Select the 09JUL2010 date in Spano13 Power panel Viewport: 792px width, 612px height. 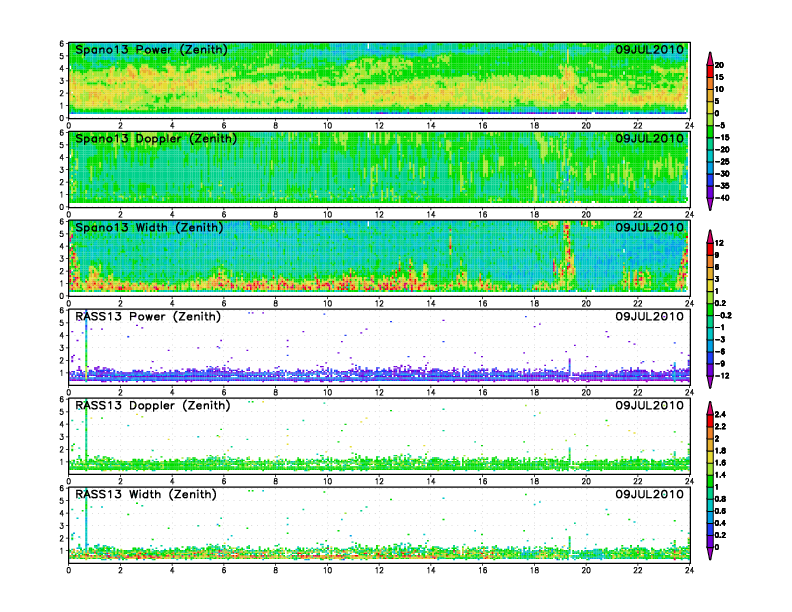pyautogui.click(x=649, y=49)
